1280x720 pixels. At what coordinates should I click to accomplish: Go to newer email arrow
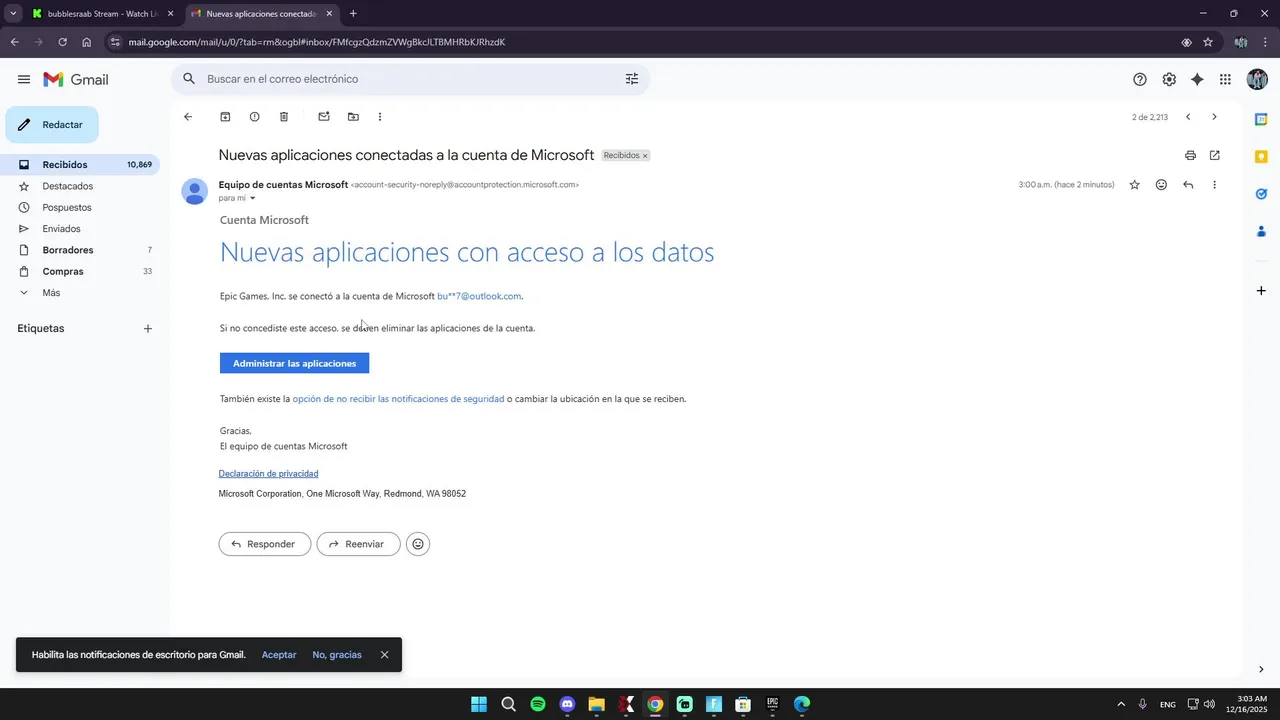tap(1188, 117)
